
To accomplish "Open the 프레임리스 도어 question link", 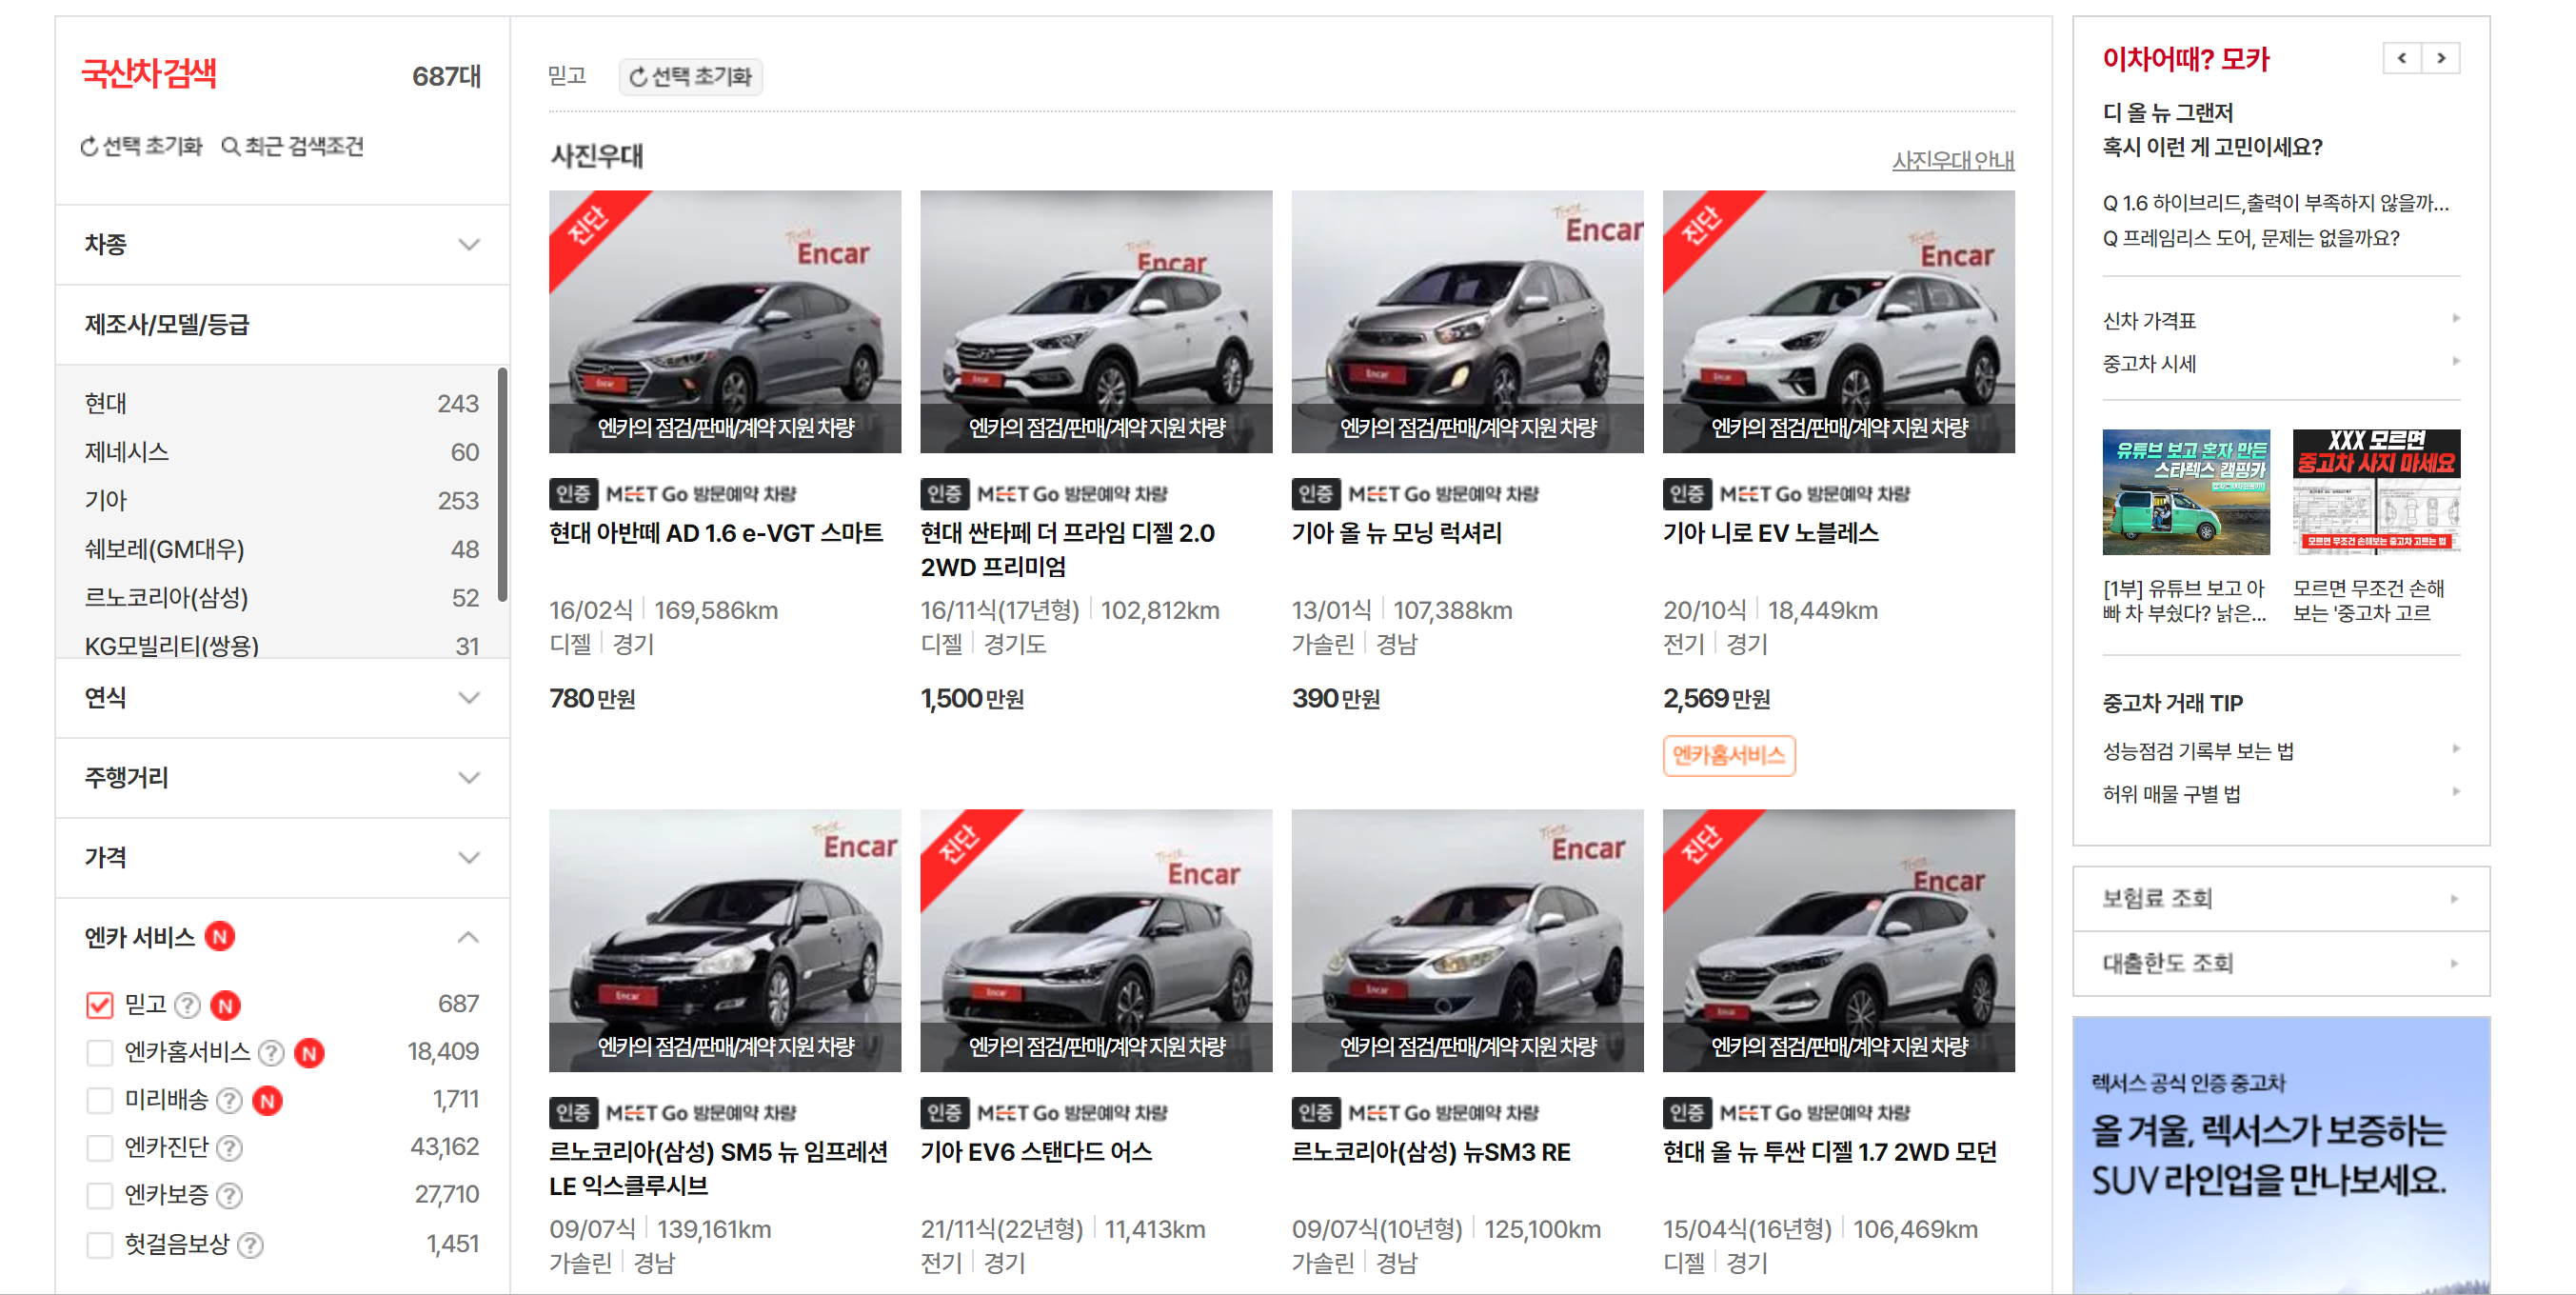I will tap(2251, 238).
